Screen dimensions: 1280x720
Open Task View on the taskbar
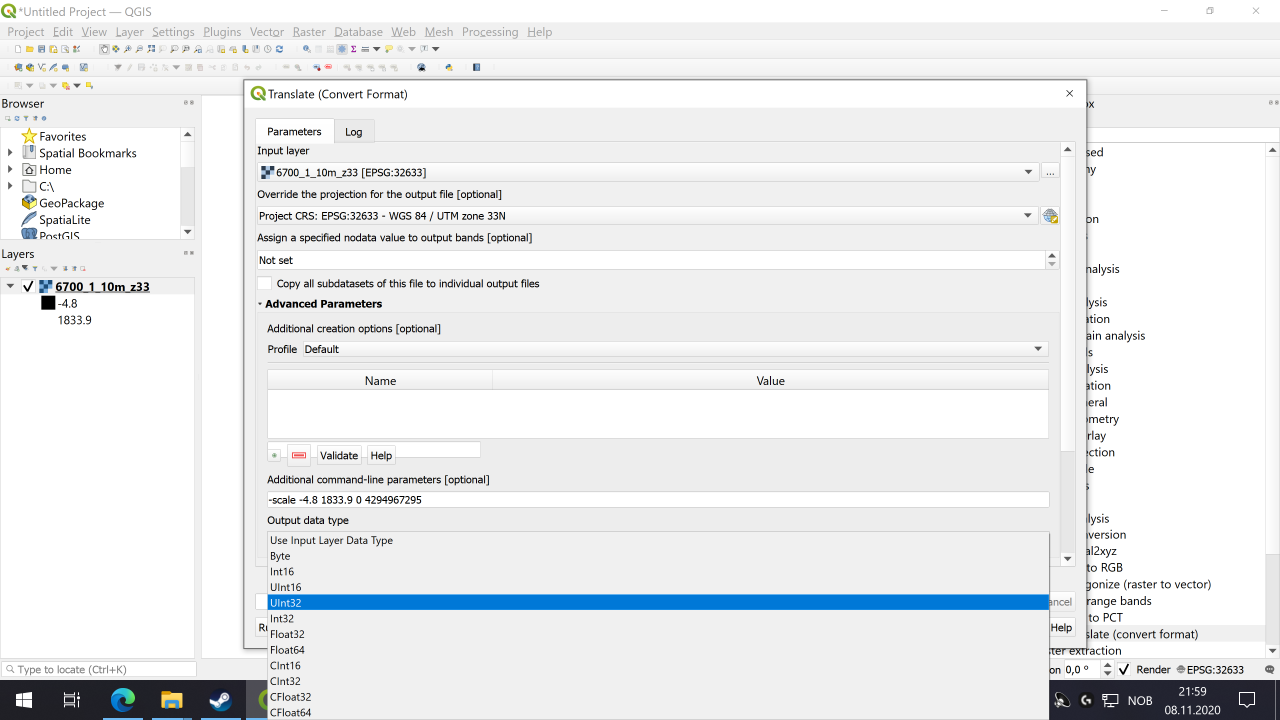click(72, 700)
